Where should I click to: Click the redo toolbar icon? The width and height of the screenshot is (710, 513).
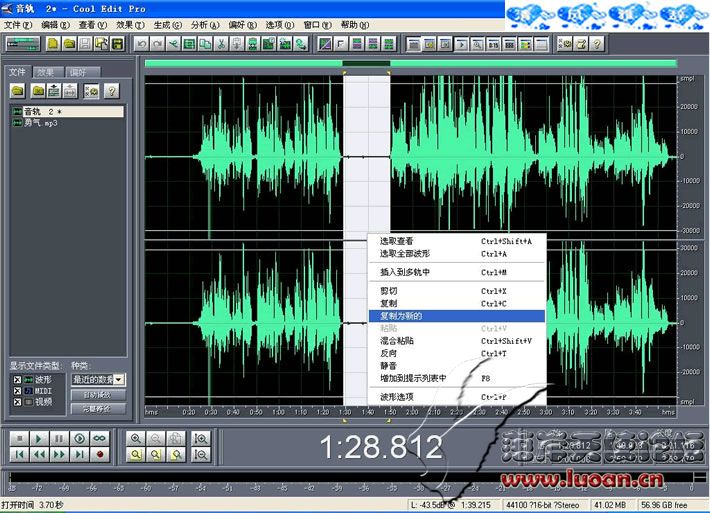coord(157,44)
